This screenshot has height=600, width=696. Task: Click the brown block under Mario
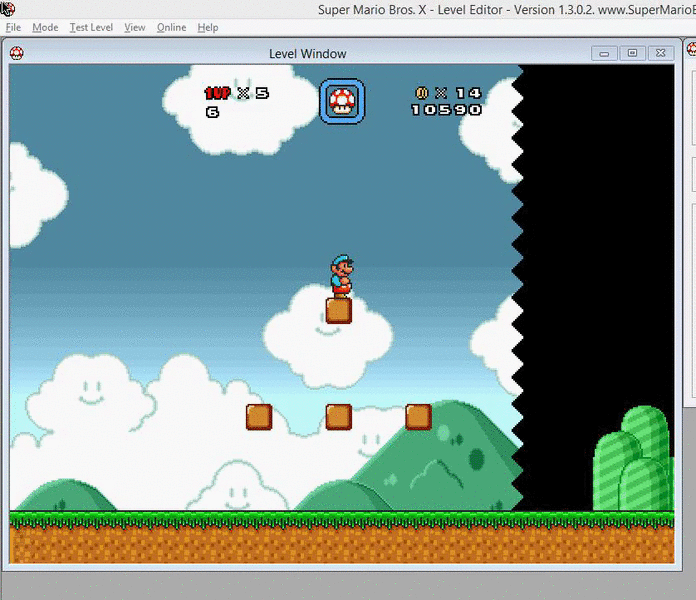pyautogui.click(x=339, y=311)
